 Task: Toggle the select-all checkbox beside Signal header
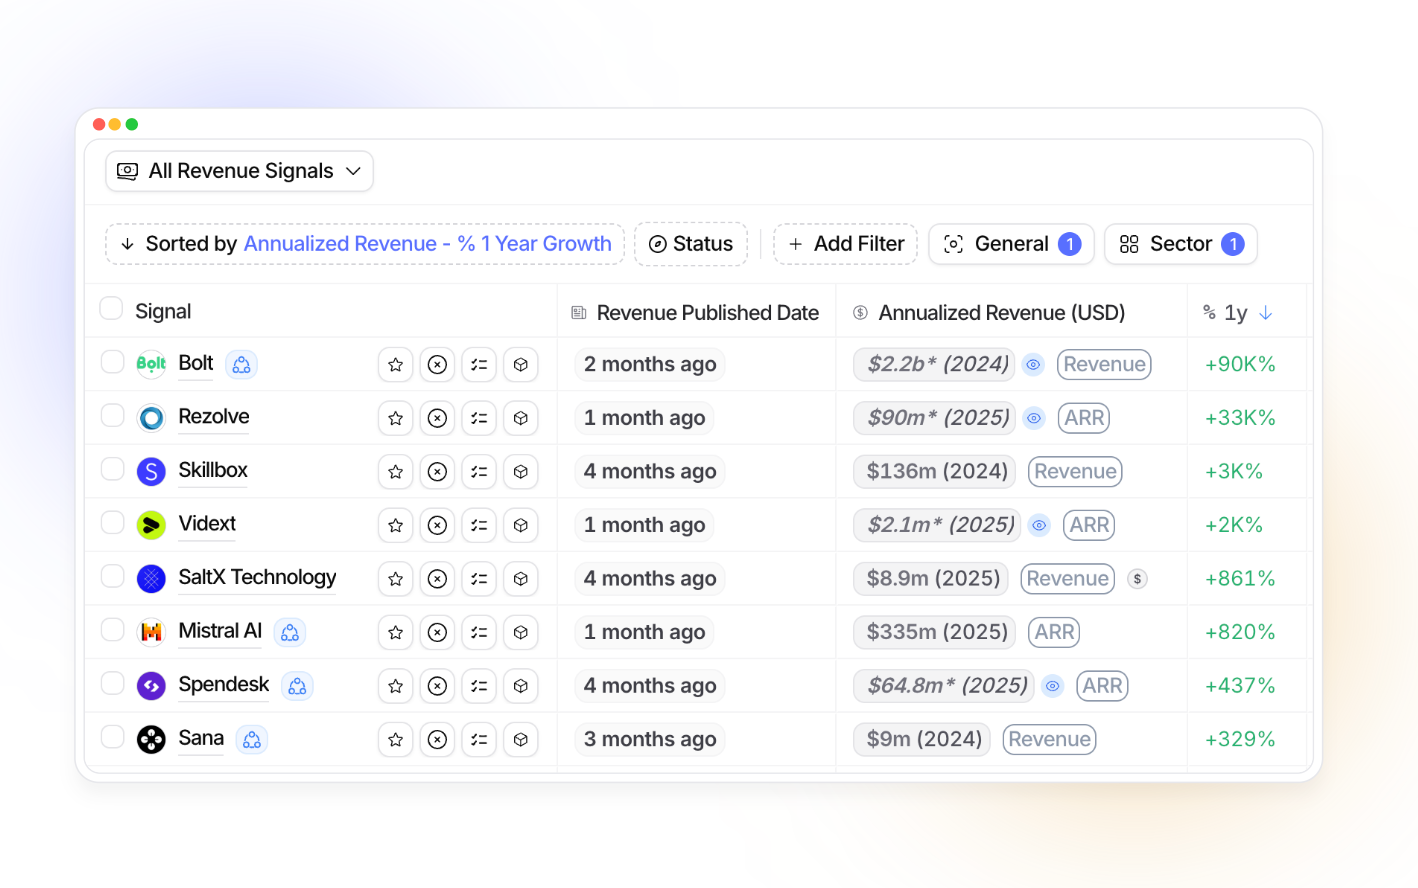tap(111, 308)
